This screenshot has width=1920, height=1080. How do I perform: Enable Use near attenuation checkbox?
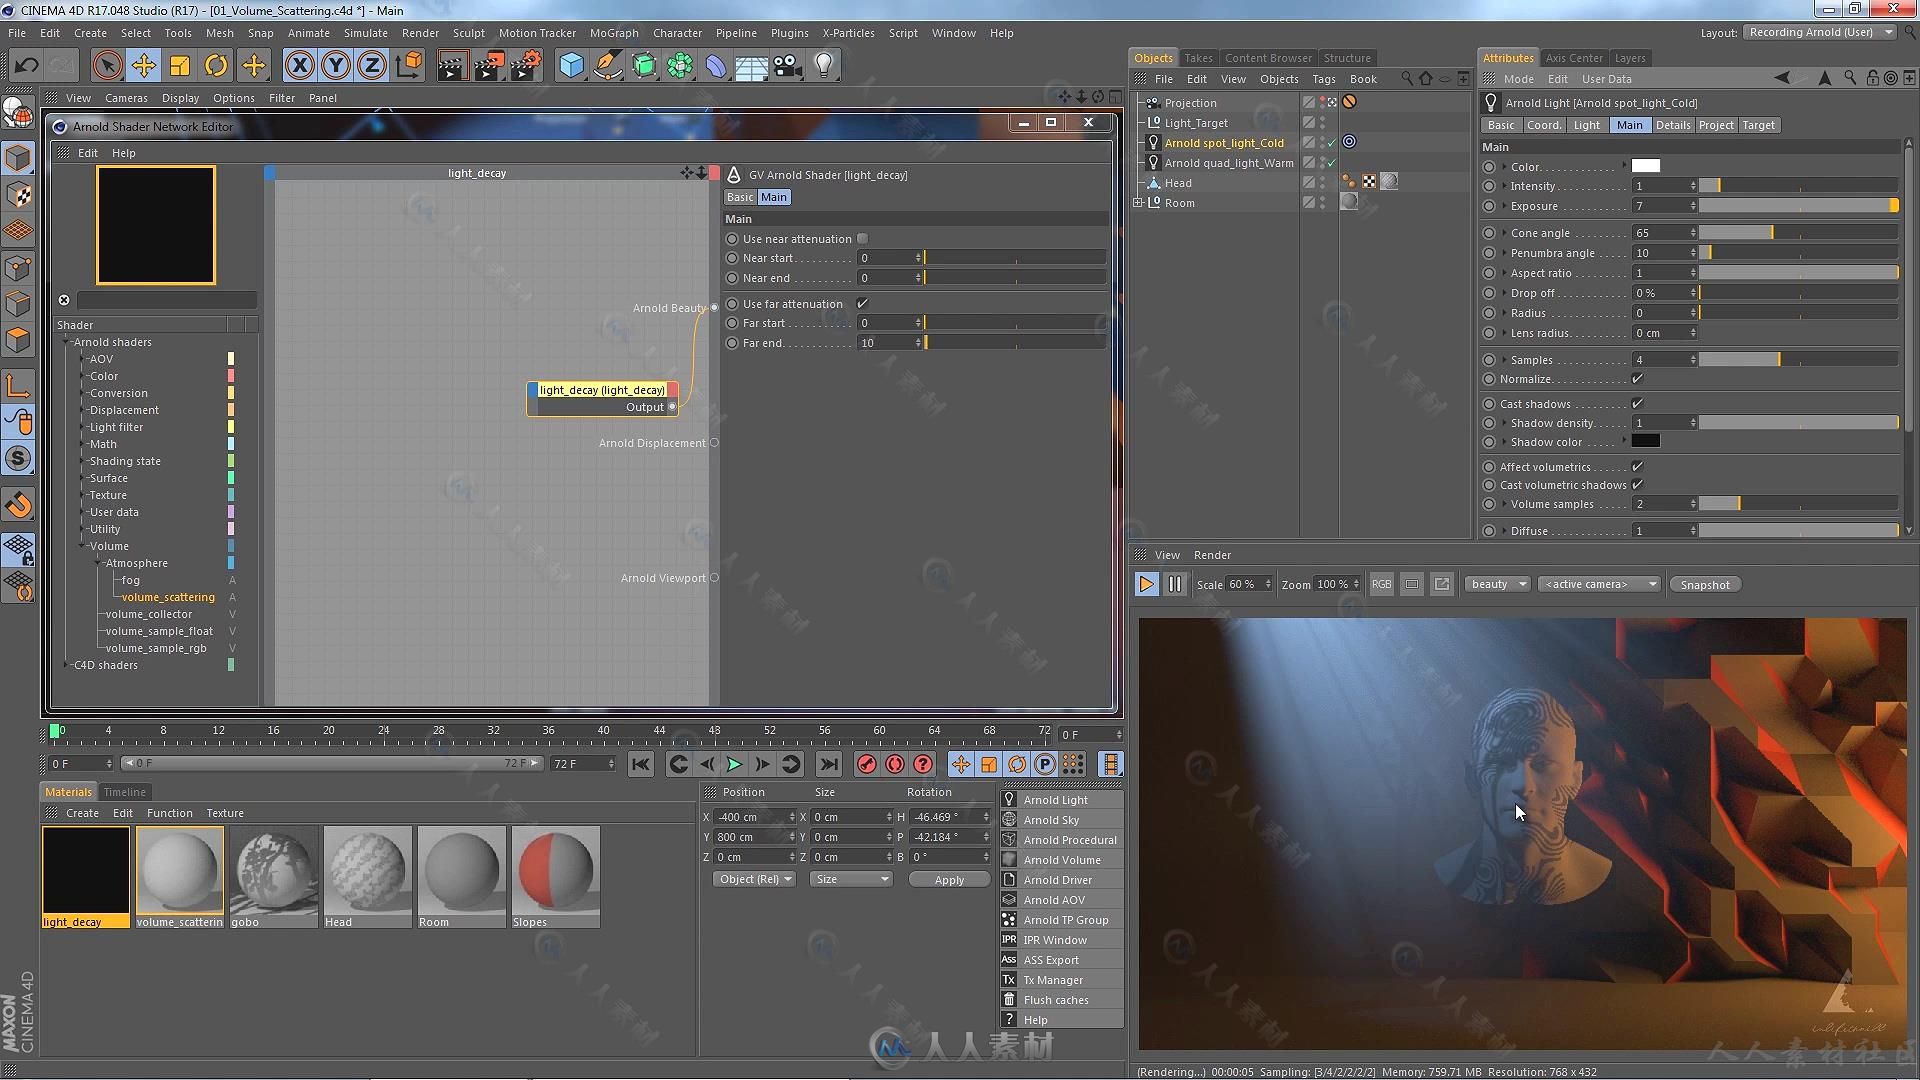click(x=862, y=239)
